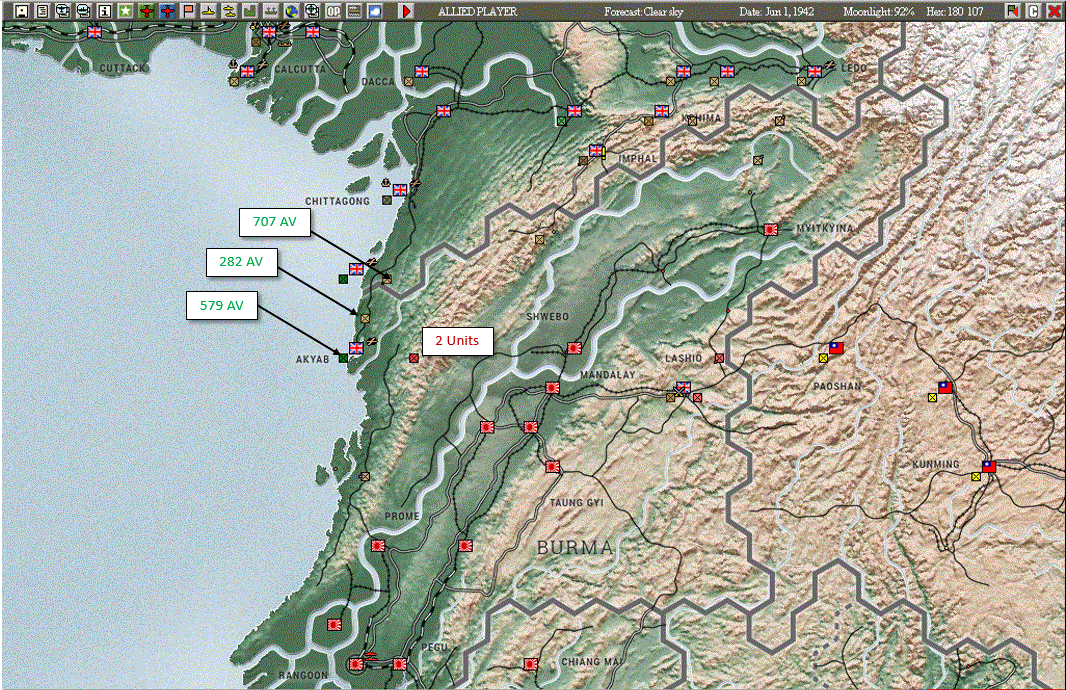Select the Japanese base at Myitkyina
1066x690 pixels.
pyautogui.click(x=770, y=230)
